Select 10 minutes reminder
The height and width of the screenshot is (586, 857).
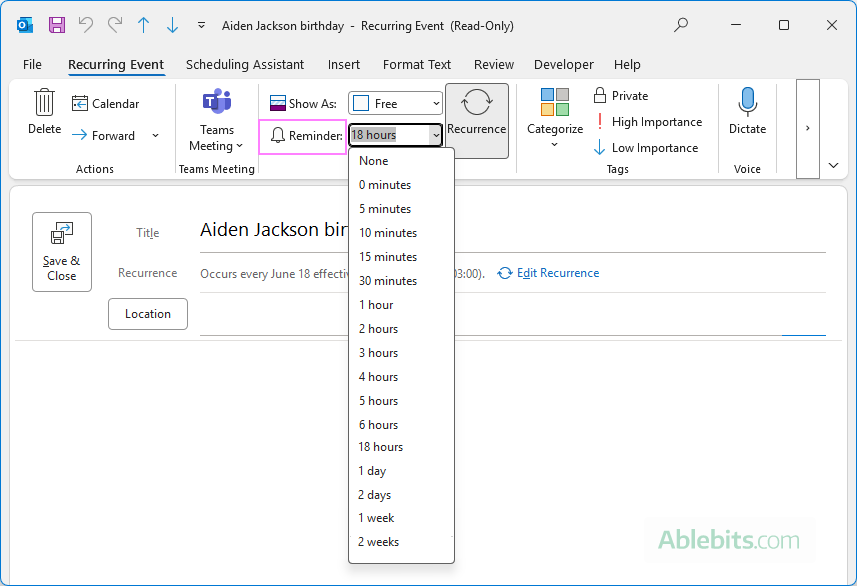coord(401,233)
